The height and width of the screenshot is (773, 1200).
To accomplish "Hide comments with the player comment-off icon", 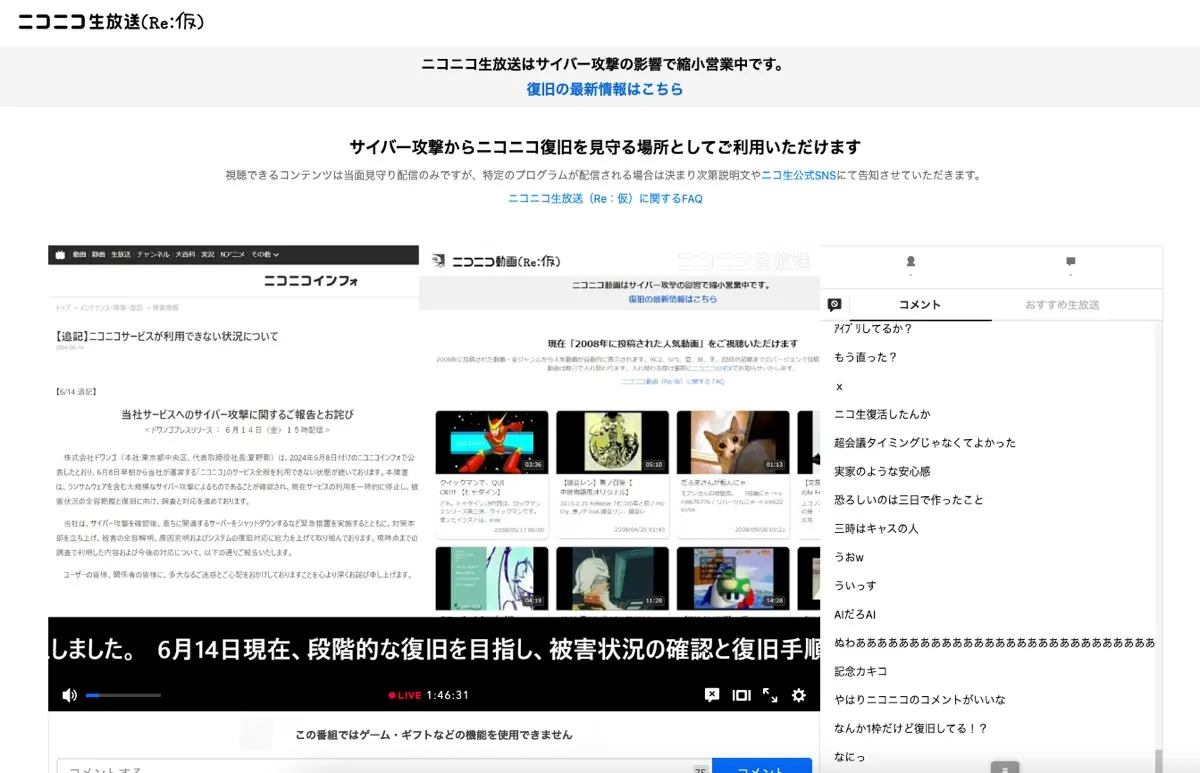I will [711, 695].
